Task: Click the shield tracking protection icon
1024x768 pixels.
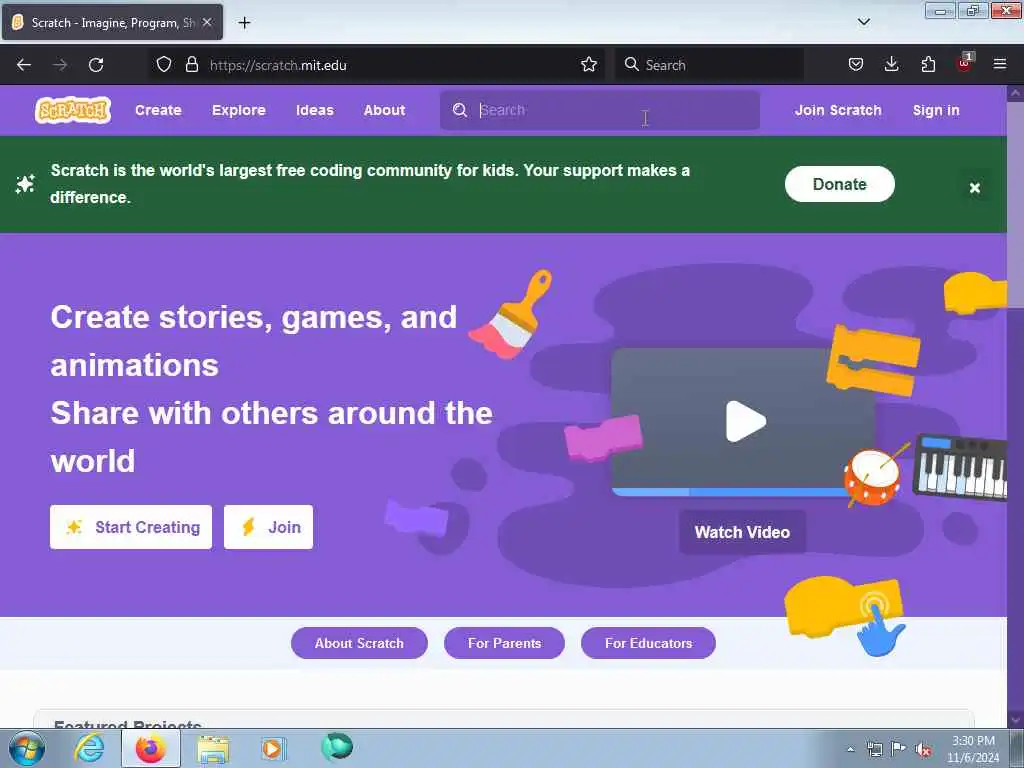Action: point(164,65)
